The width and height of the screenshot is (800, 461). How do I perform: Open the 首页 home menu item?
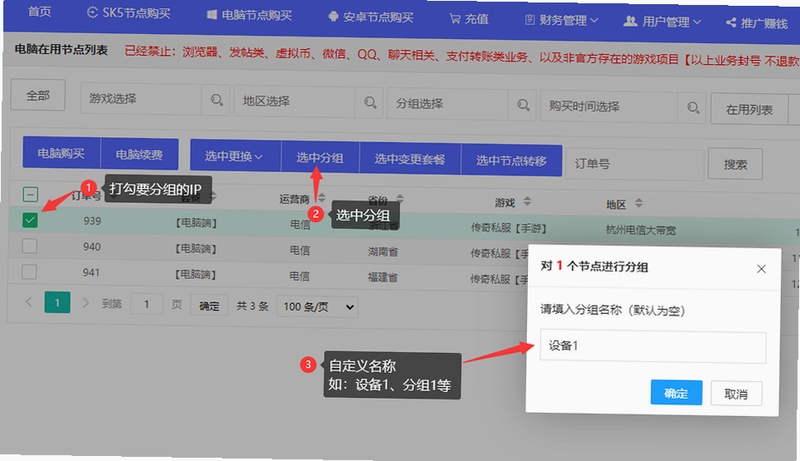click(39, 11)
